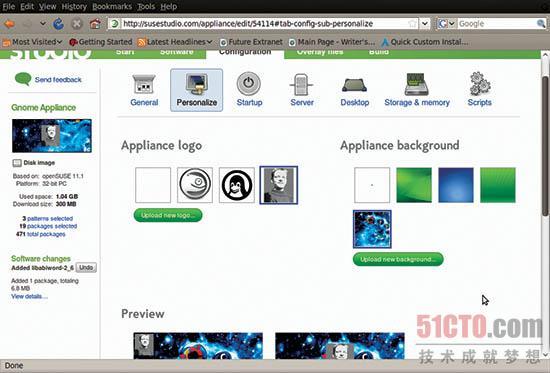Click the browser Back arrow button
Image resolution: width=550 pixels, height=373 pixels.
(x=9, y=24)
